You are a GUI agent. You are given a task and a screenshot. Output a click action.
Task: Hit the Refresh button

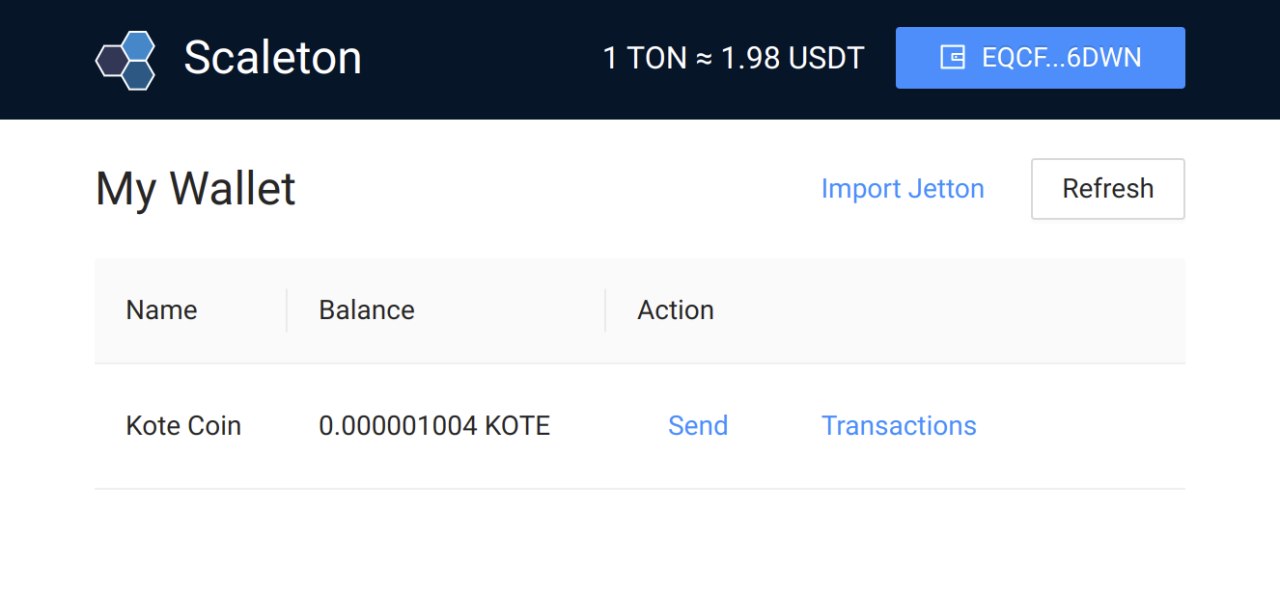[x=1108, y=188]
